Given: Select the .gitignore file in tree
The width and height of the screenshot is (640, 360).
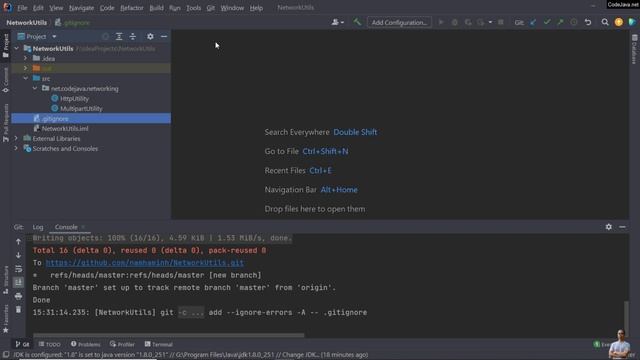Looking at the screenshot, I should coord(91,118).
